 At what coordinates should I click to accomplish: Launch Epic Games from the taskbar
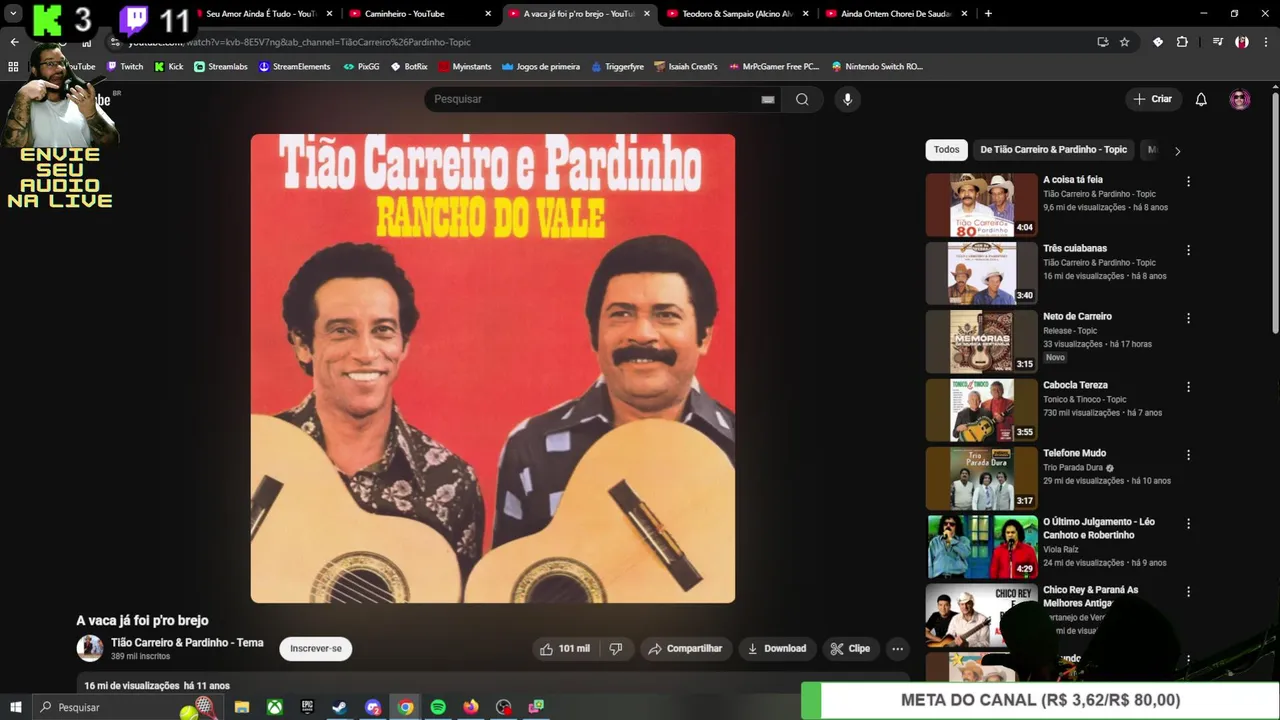pyautogui.click(x=307, y=707)
